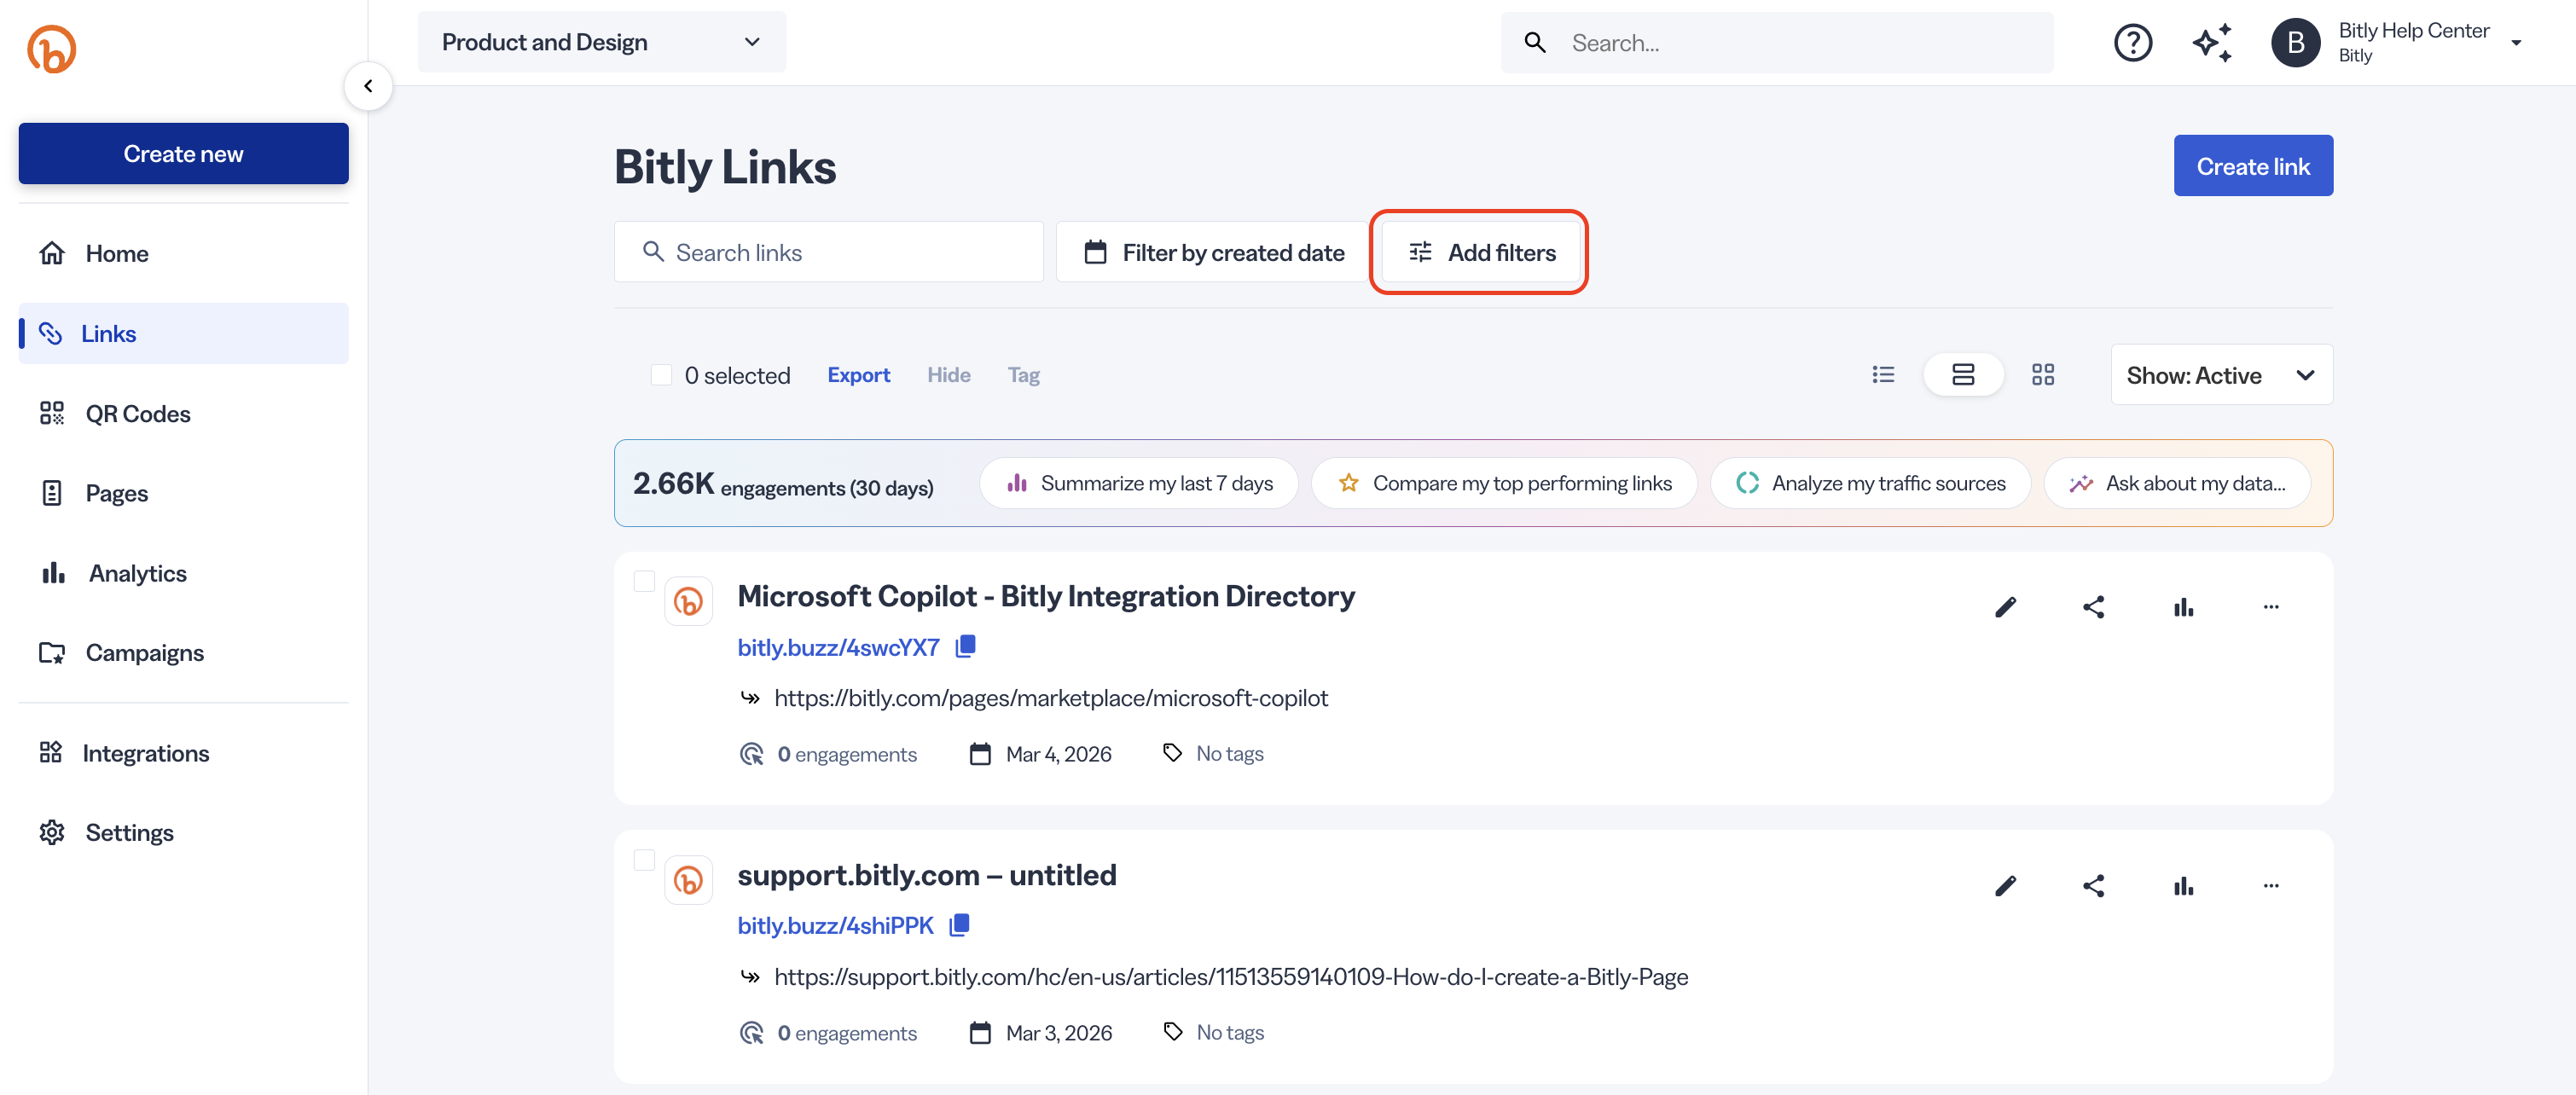This screenshot has height=1095, width=2576.
Task: Select the Microsoft Copilot link checkbox
Action: coord(644,581)
